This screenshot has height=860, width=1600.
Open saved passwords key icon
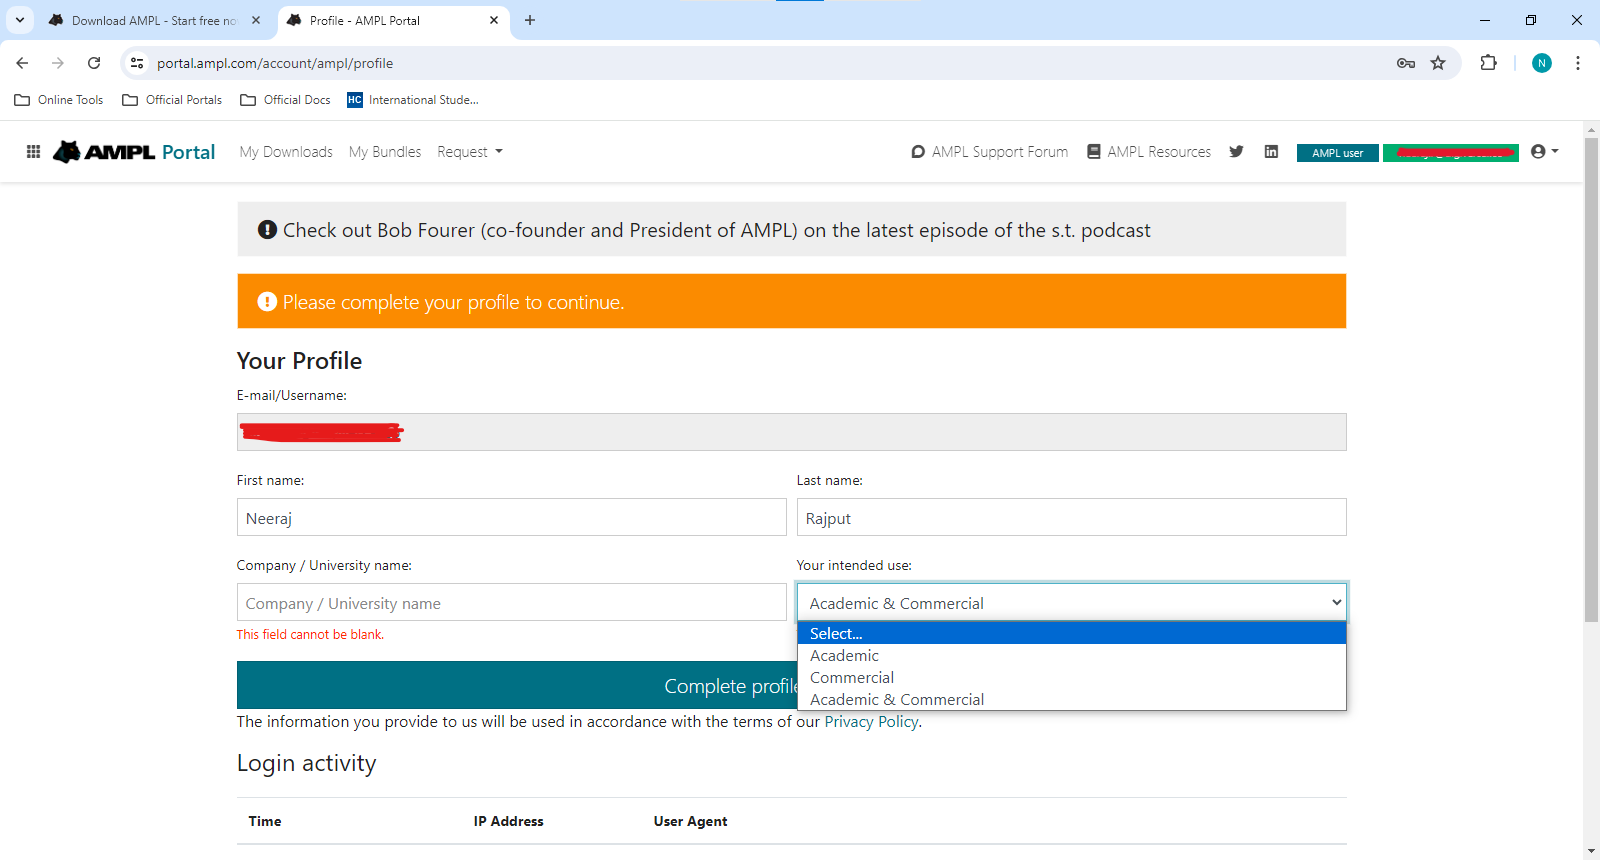1406,63
